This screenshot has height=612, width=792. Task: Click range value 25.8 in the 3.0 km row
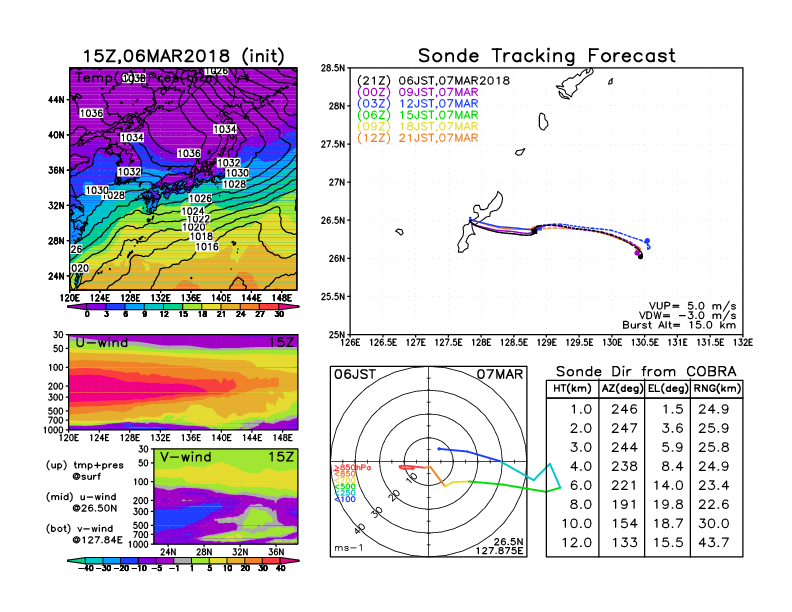pyautogui.click(x=714, y=447)
